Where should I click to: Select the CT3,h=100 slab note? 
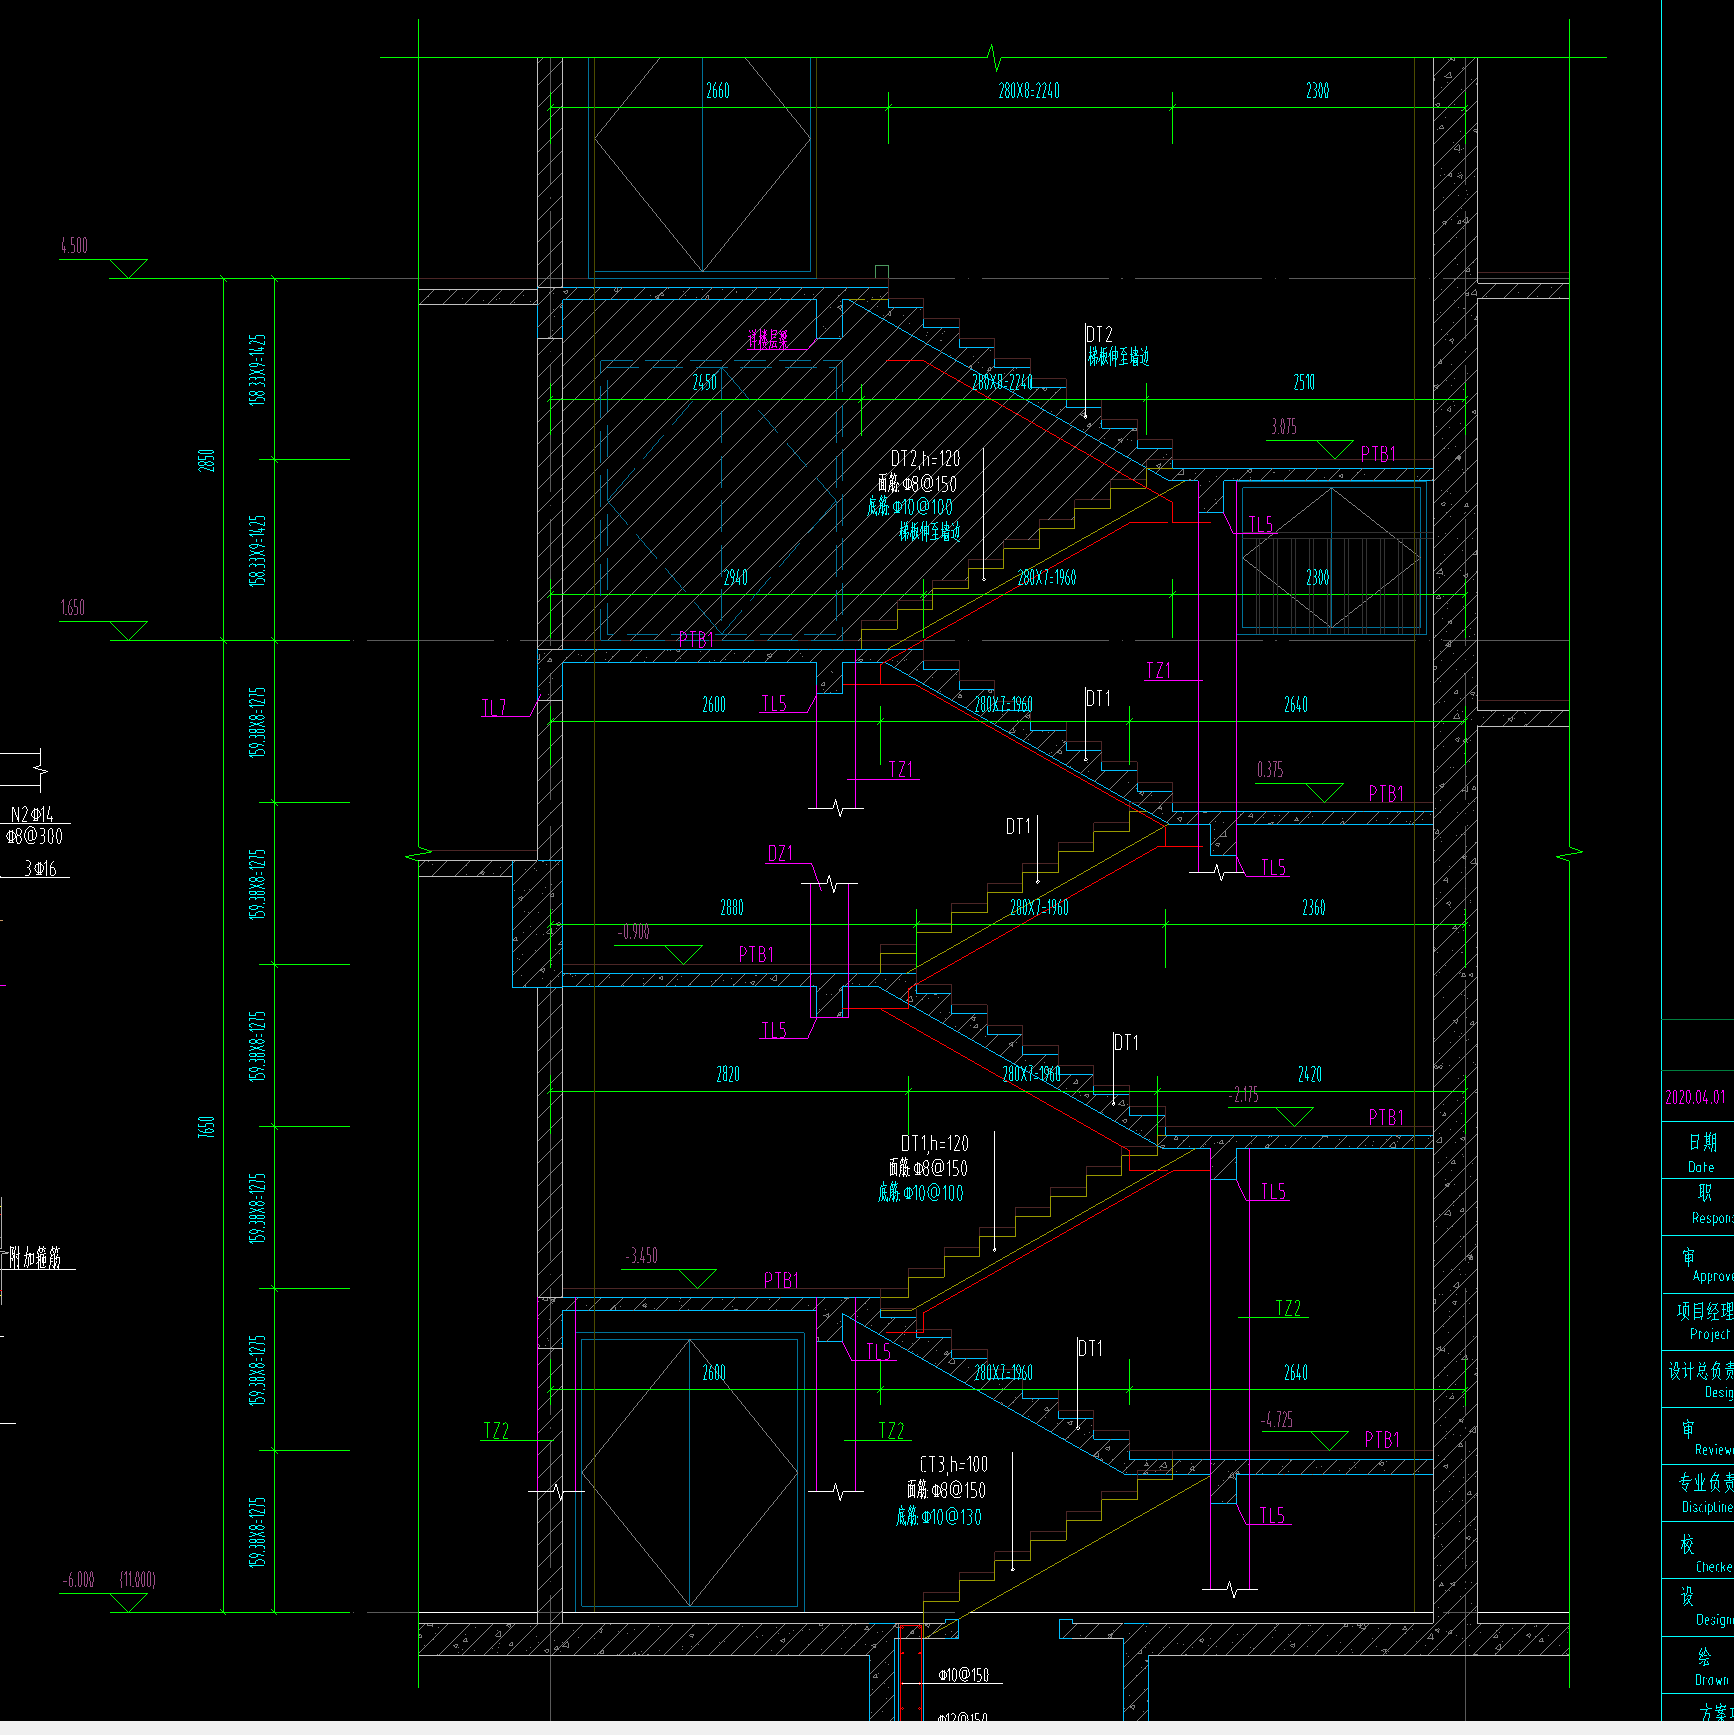[x=954, y=1465]
